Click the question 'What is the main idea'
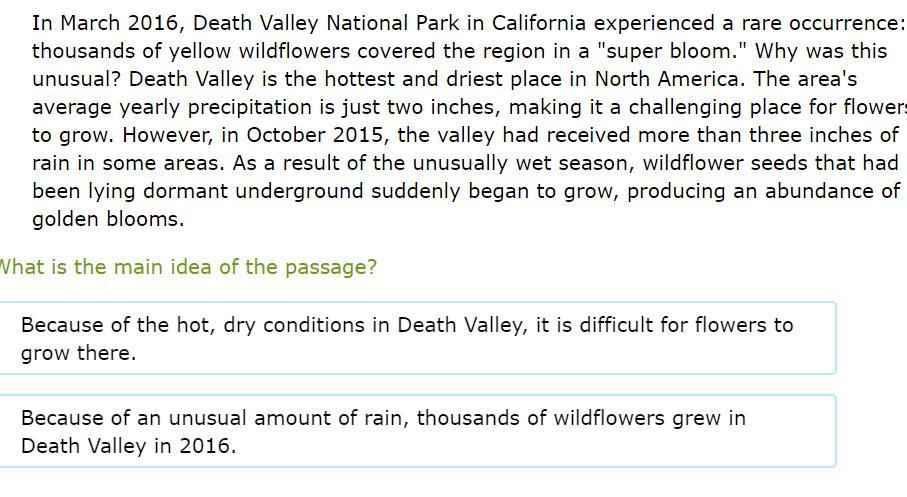Screen dimensions: 907x497 187,267
